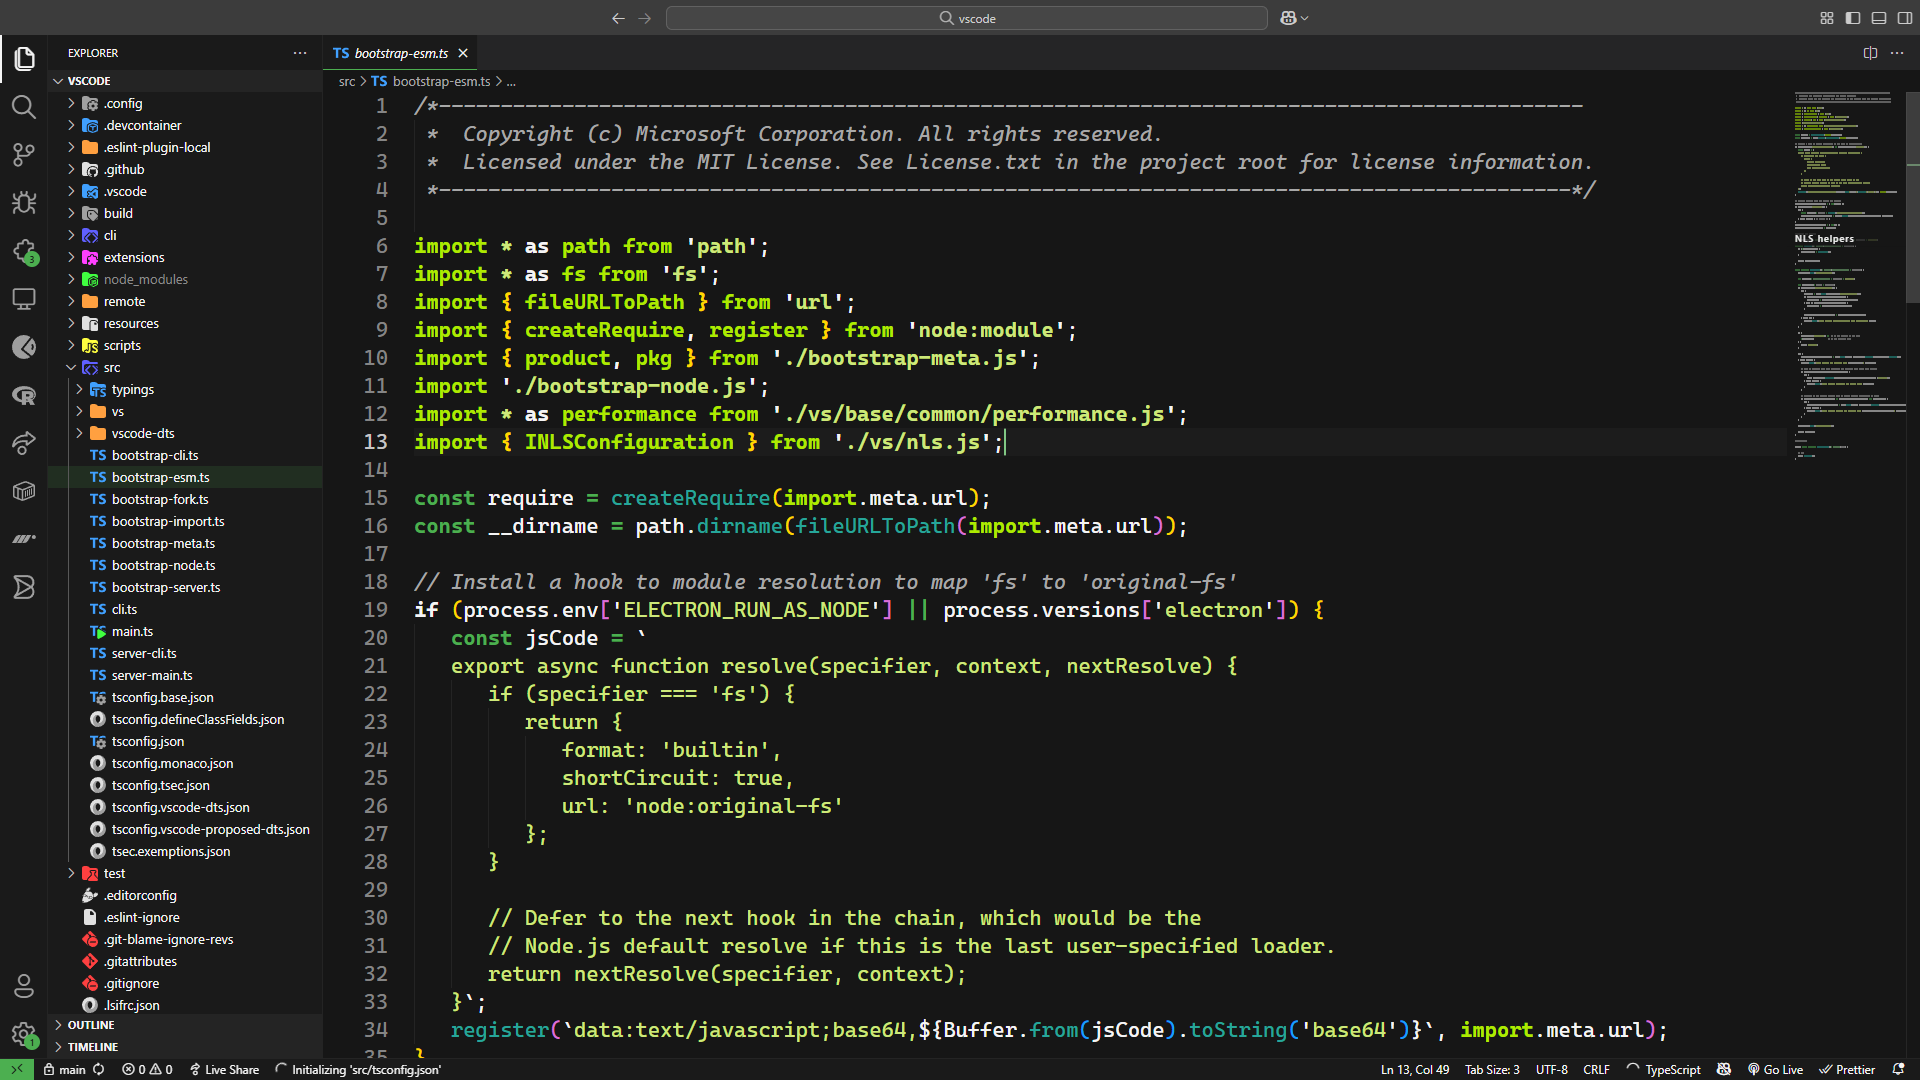Viewport: 1920px width, 1080px height.
Task: Click the TypeScript language mode button
Action: point(1672,1069)
